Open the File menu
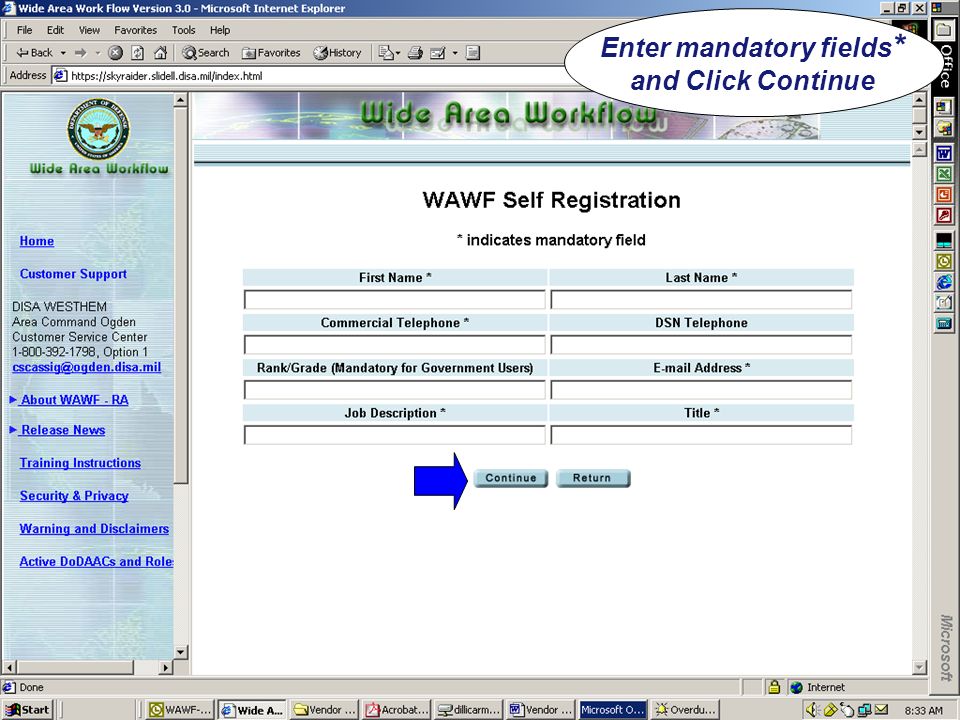 click(24, 30)
